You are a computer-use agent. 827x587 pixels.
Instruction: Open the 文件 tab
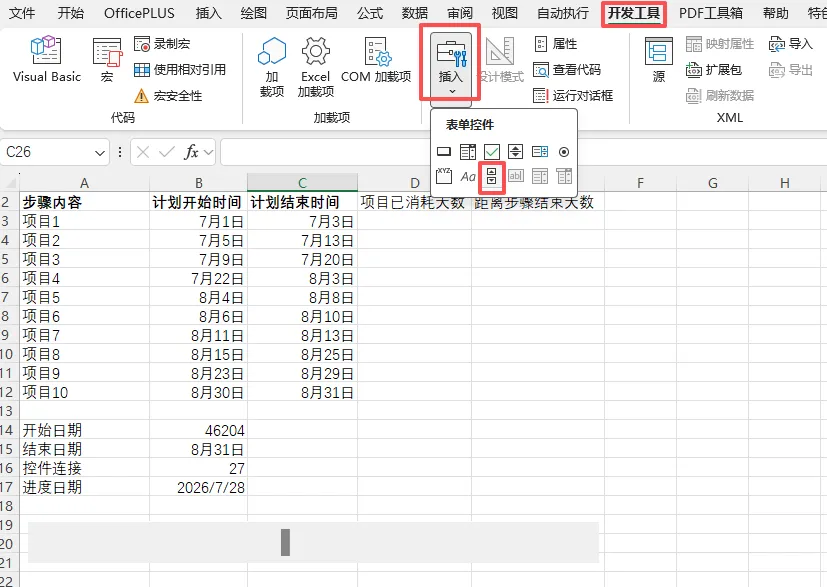pos(22,13)
